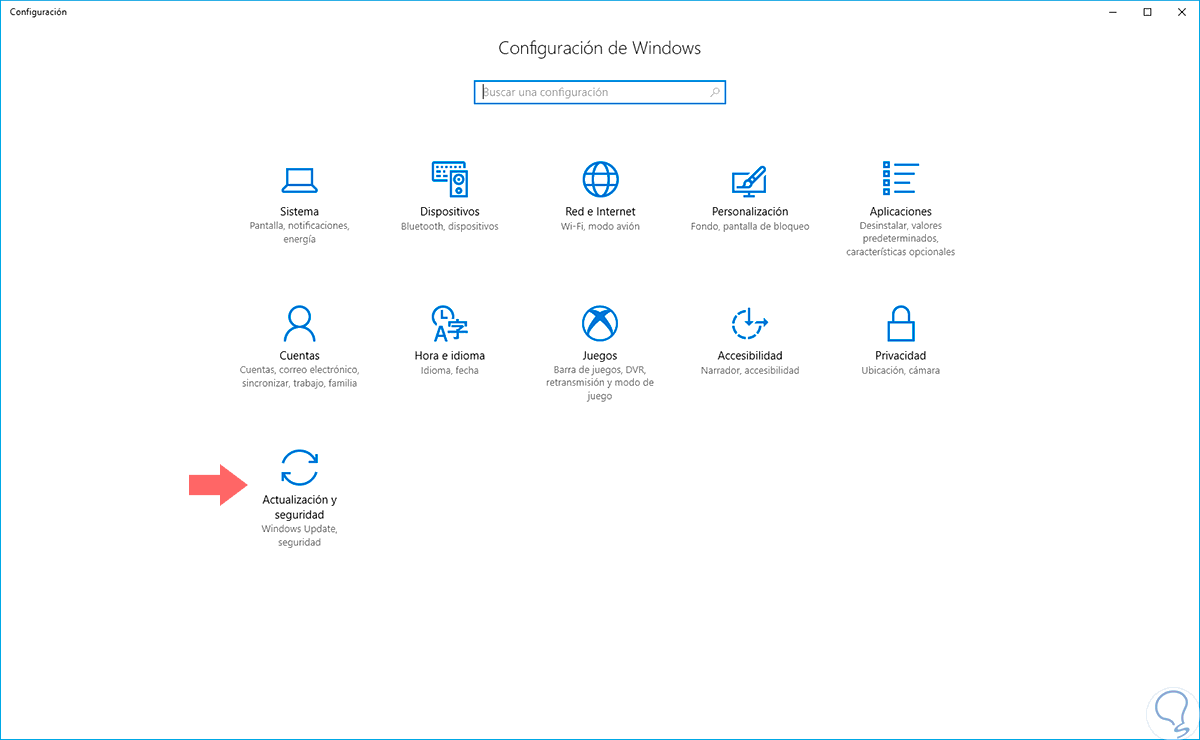Image resolution: width=1200 pixels, height=740 pixels.
Task: Open the Accesibilidad dashed clock icon
Action: [x=750, y=323]
